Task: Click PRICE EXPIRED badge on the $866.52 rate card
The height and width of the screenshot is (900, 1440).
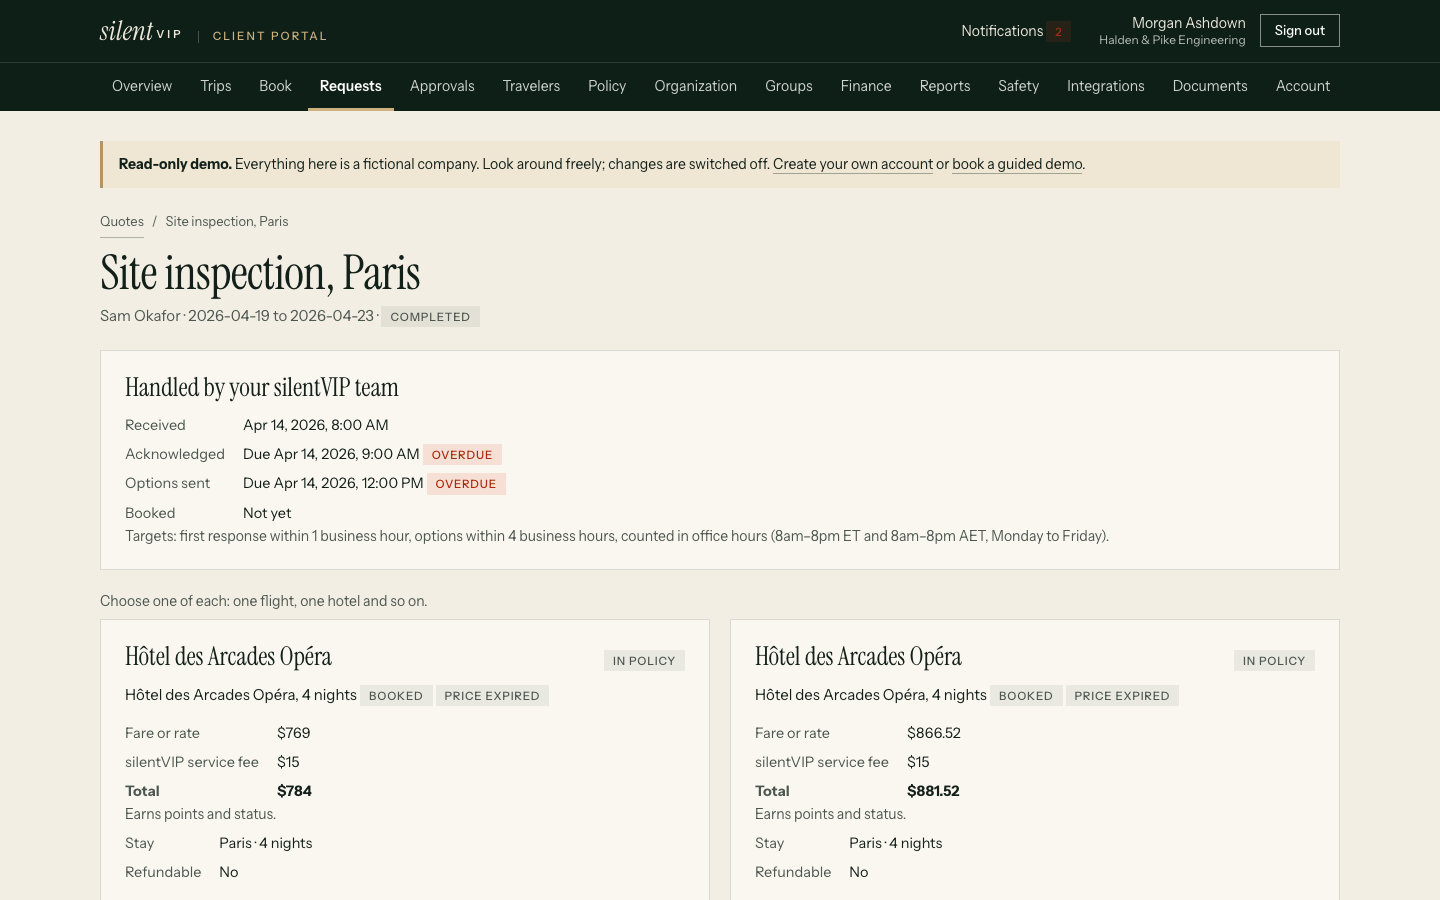Action: click(x=1122, y=695)
